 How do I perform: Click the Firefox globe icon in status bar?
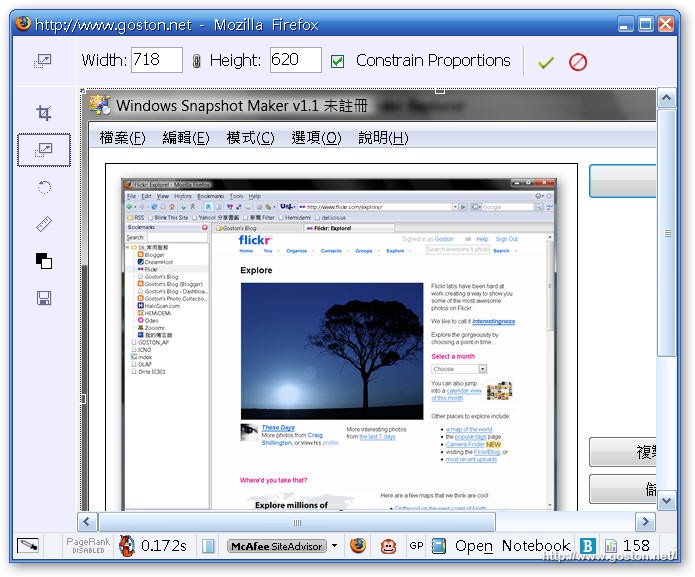point(358,546)
